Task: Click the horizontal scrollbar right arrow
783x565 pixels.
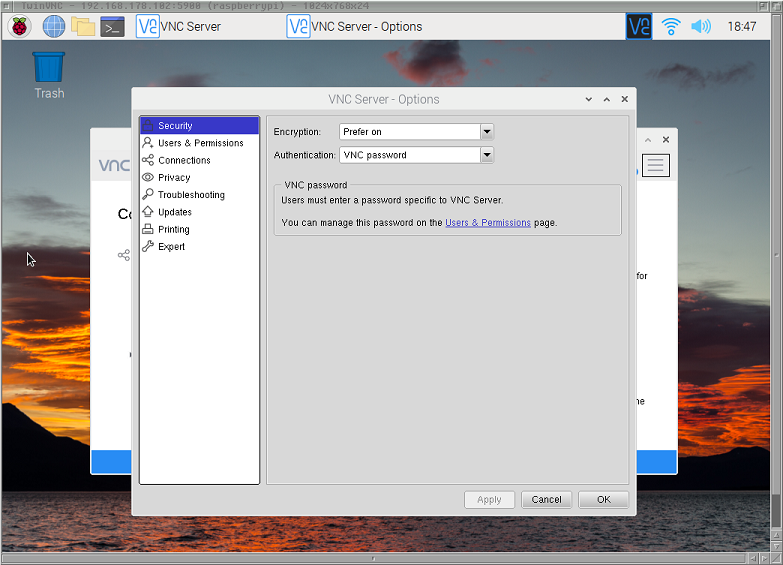Action: pyautogui.click(x=765, y=558)
